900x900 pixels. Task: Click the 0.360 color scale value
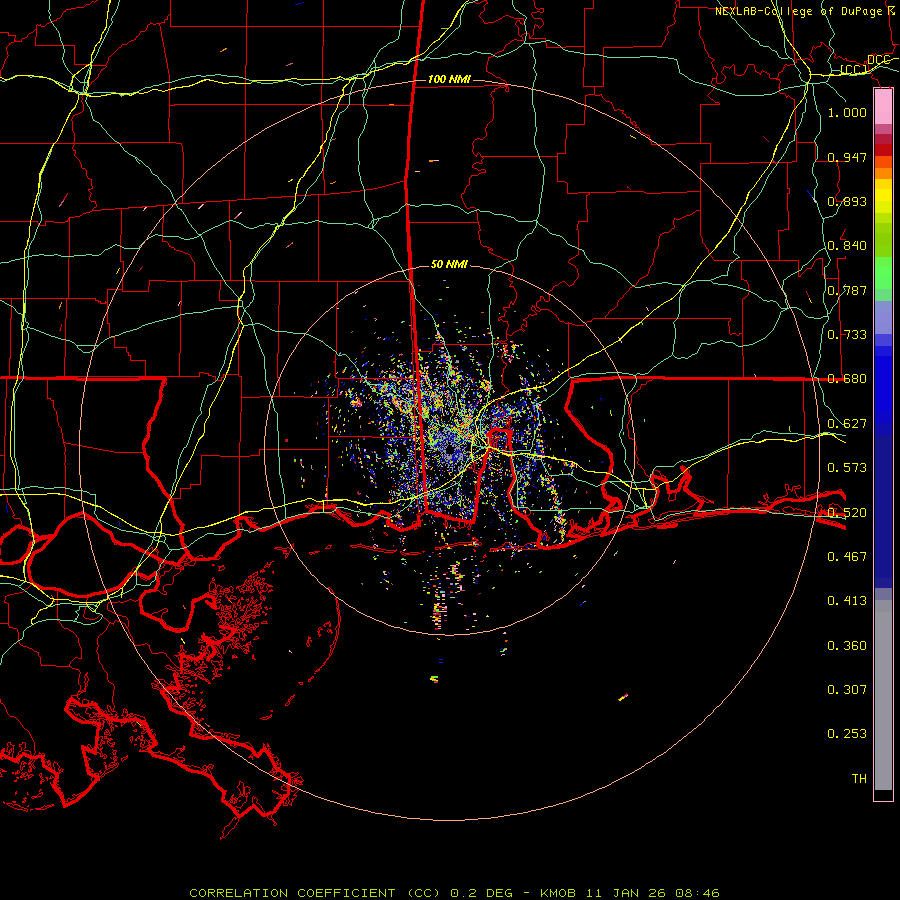click(x=847, y=645)
